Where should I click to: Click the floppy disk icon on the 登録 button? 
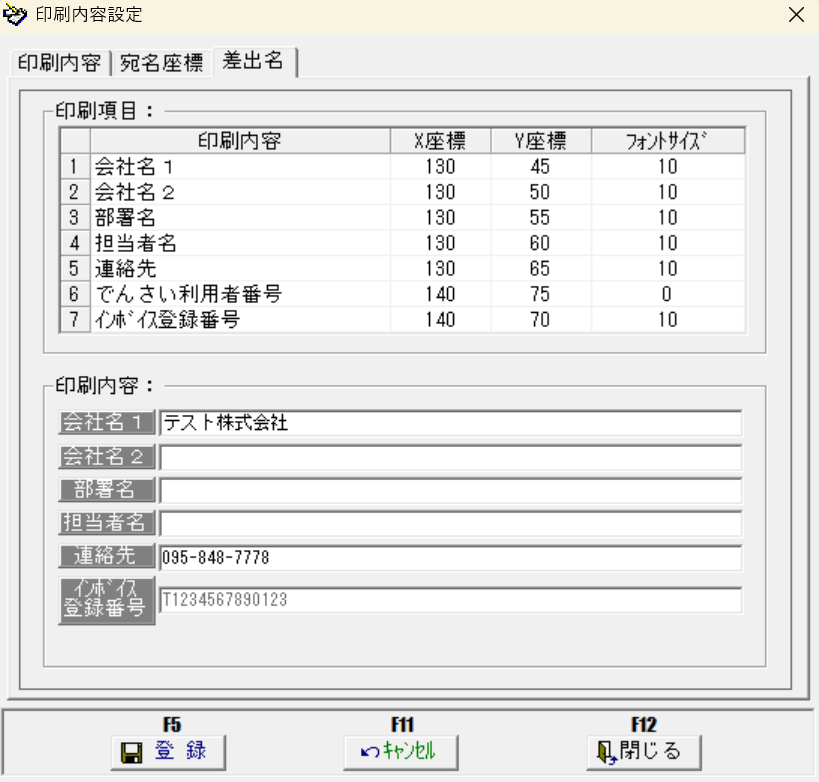pos(134,751)
